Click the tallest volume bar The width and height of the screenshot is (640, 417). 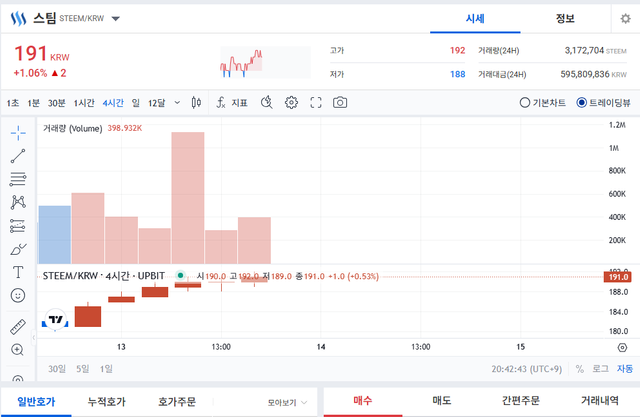188,198
